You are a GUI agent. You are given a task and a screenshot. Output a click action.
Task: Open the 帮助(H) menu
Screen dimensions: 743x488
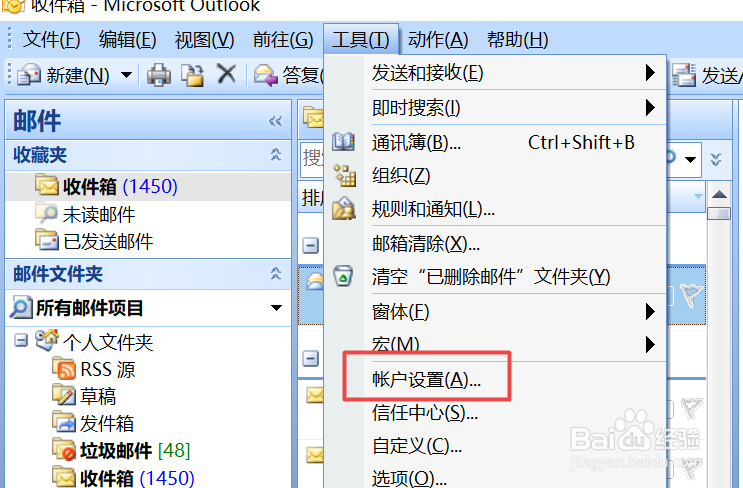[517, 39]
